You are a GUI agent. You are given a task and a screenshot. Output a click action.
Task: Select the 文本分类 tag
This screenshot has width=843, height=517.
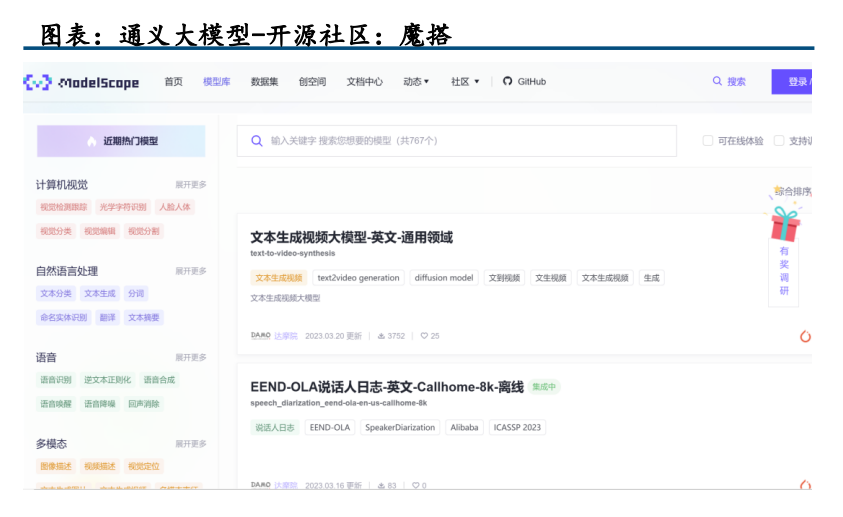56,293
